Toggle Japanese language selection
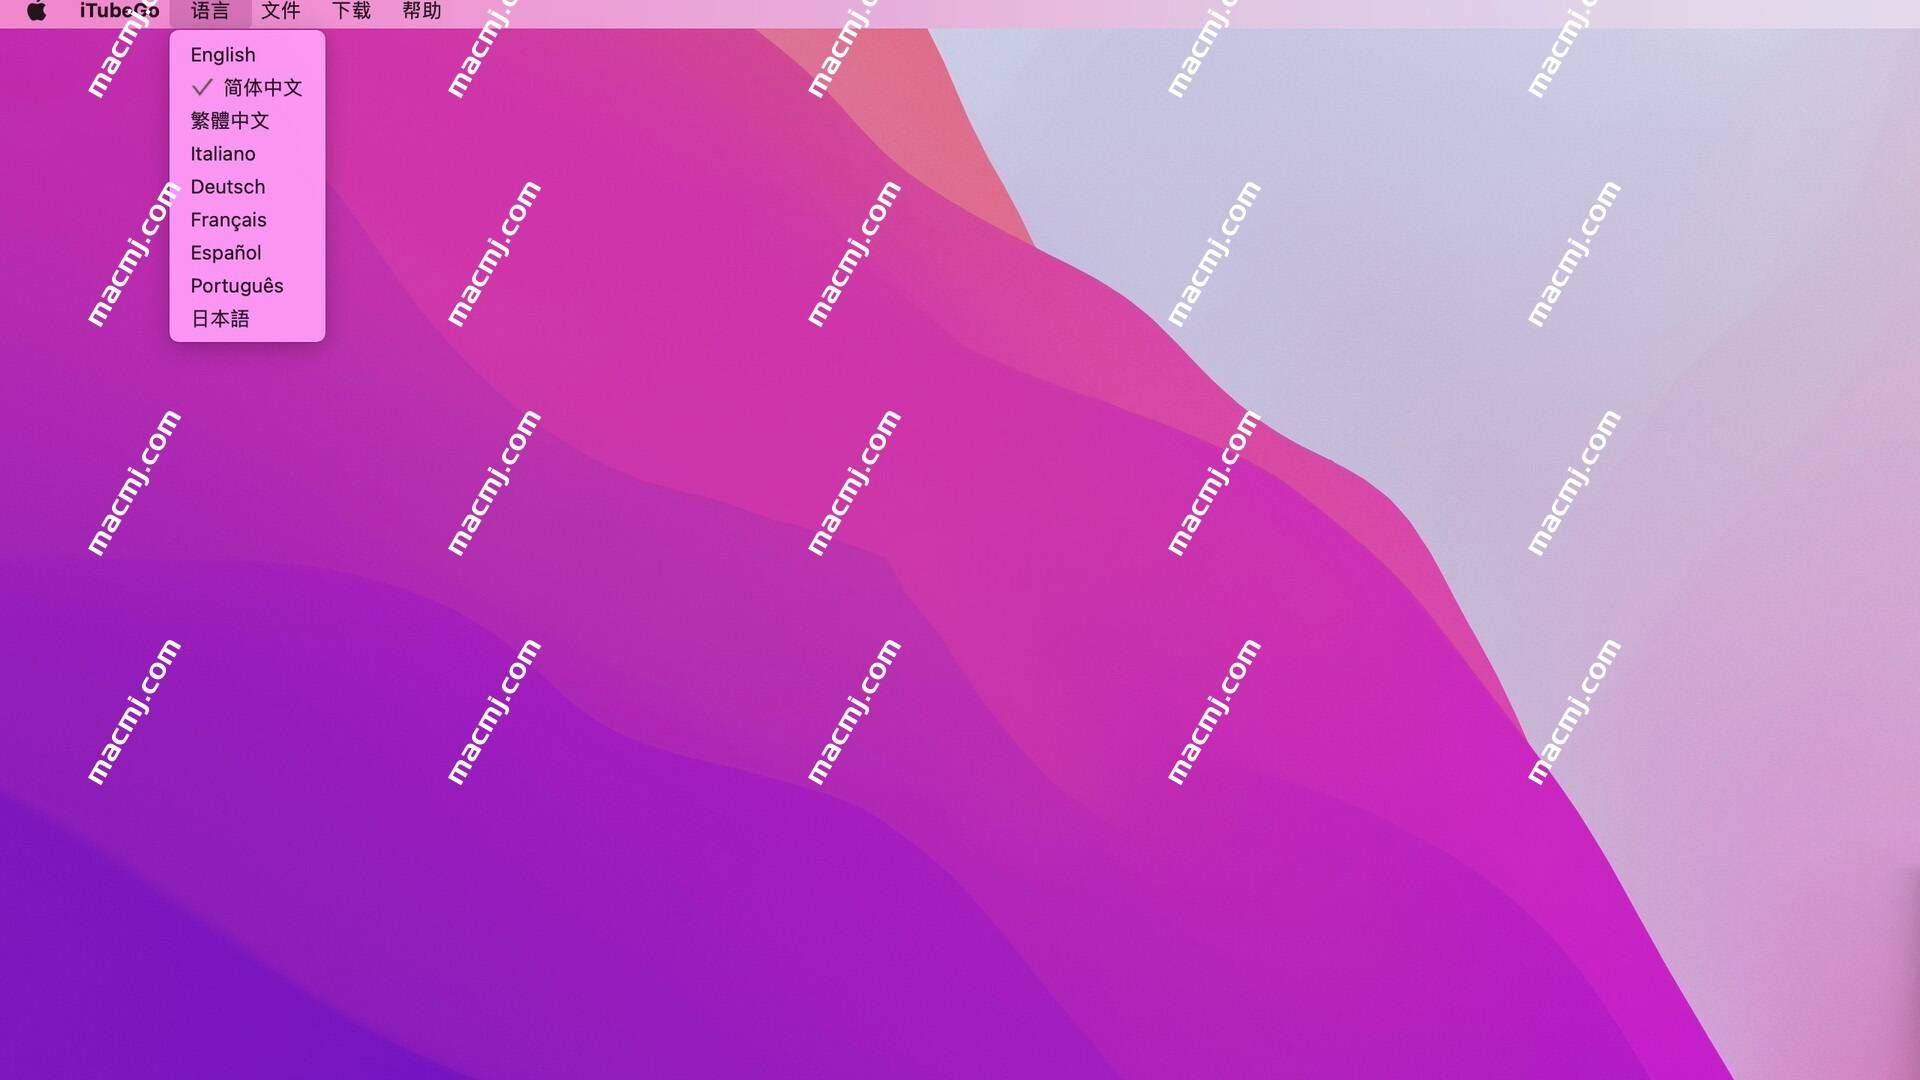The height and width of the screenshot is (1080, 1920). [x=219, y=318]
